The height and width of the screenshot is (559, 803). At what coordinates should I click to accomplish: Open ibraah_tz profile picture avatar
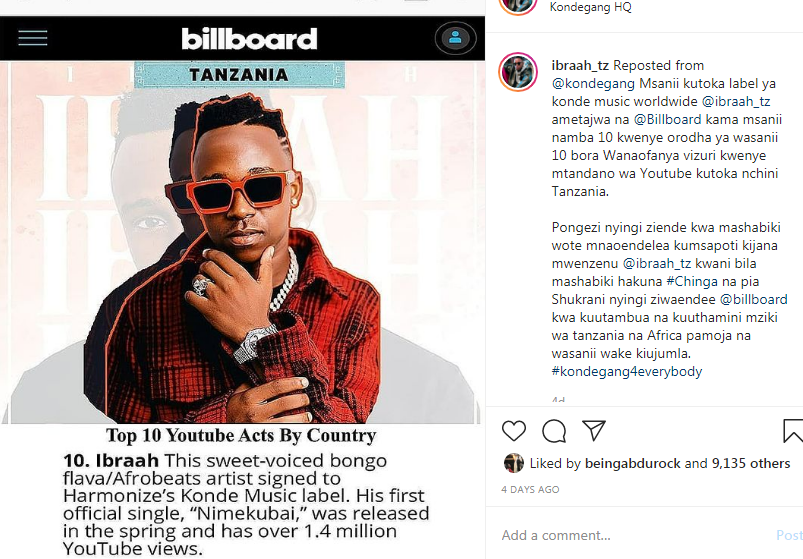(x=518, y=72)
